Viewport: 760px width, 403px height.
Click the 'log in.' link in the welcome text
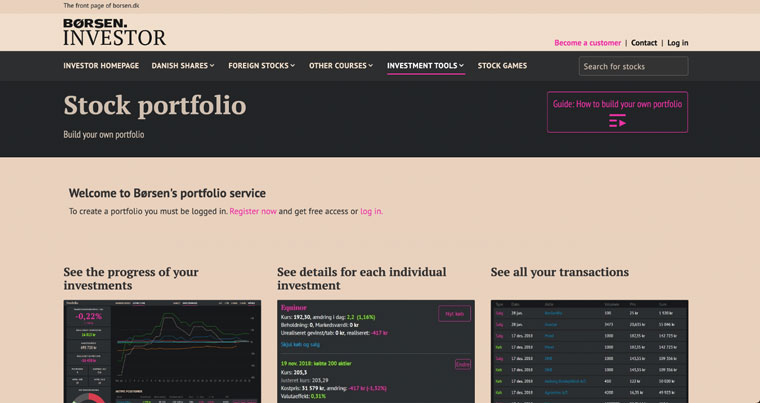pyautogui.click(x=371, y=211)
